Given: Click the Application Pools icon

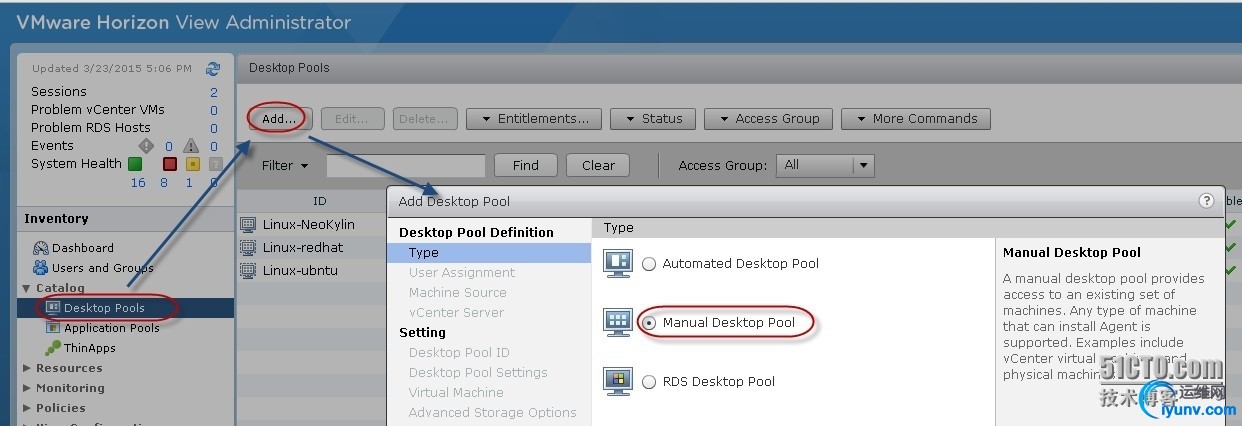Looking at the screenshot, I should click(x=54, y=328).
